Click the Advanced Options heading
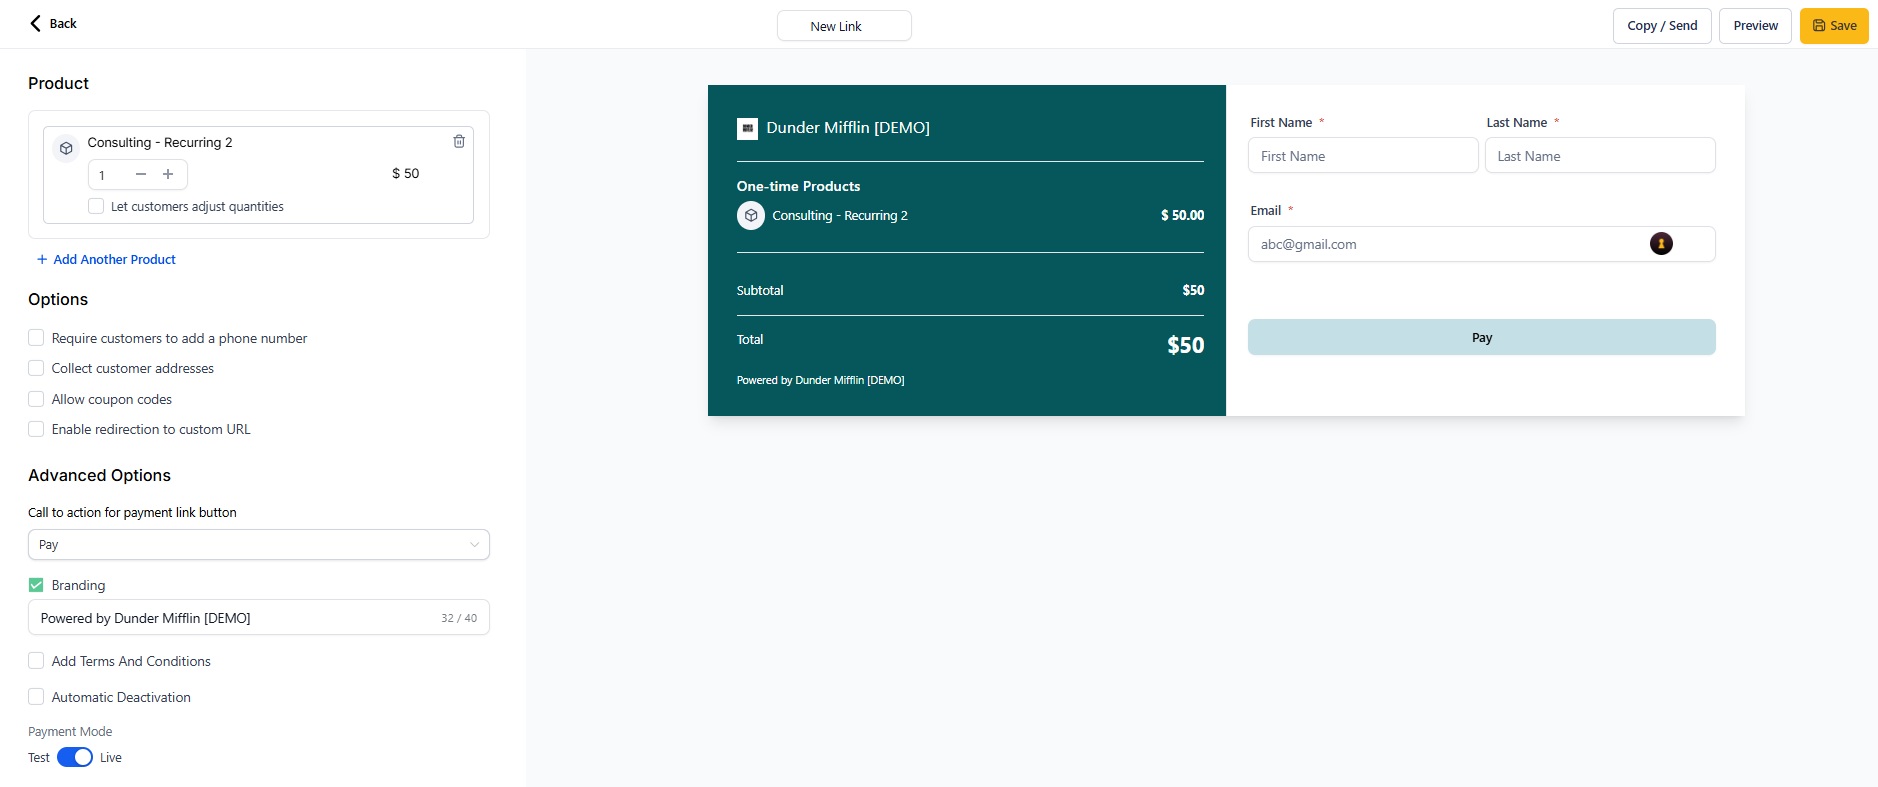Image resolution: width=1878 pixels, height=787 pixels. [99, 475]
